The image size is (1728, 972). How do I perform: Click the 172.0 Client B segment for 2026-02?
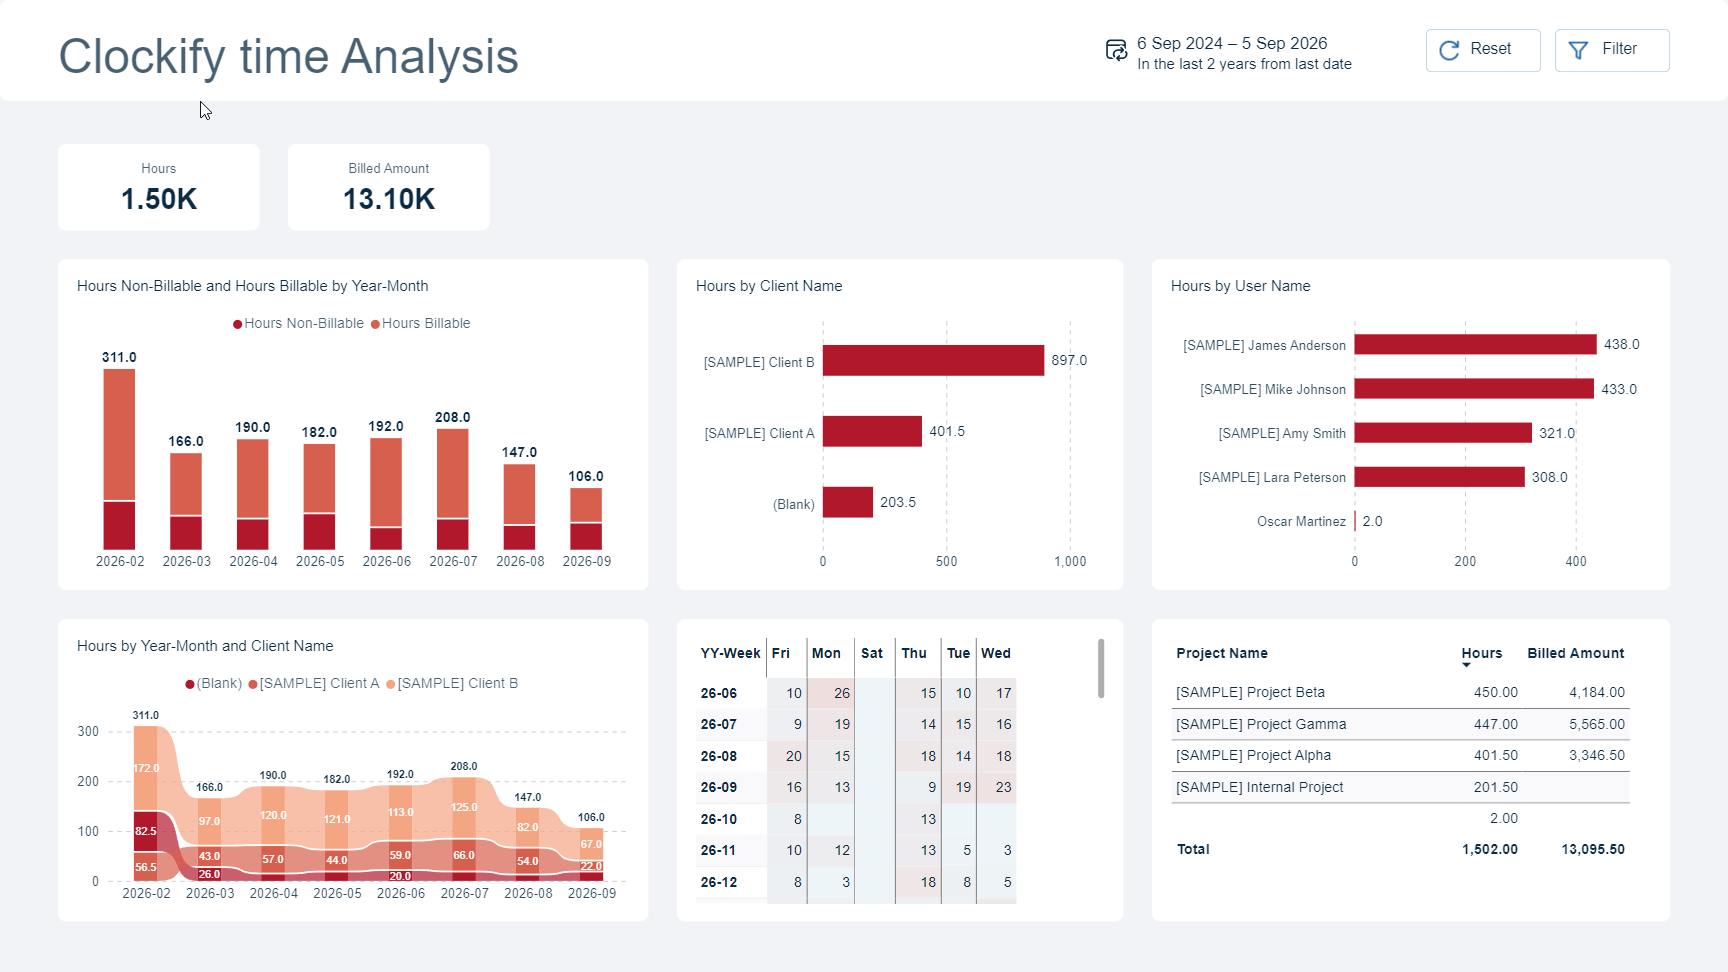point(146,768)
